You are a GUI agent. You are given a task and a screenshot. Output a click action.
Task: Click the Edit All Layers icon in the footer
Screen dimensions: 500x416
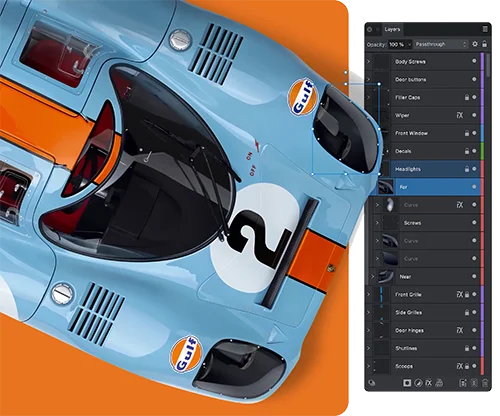[372, 383]
